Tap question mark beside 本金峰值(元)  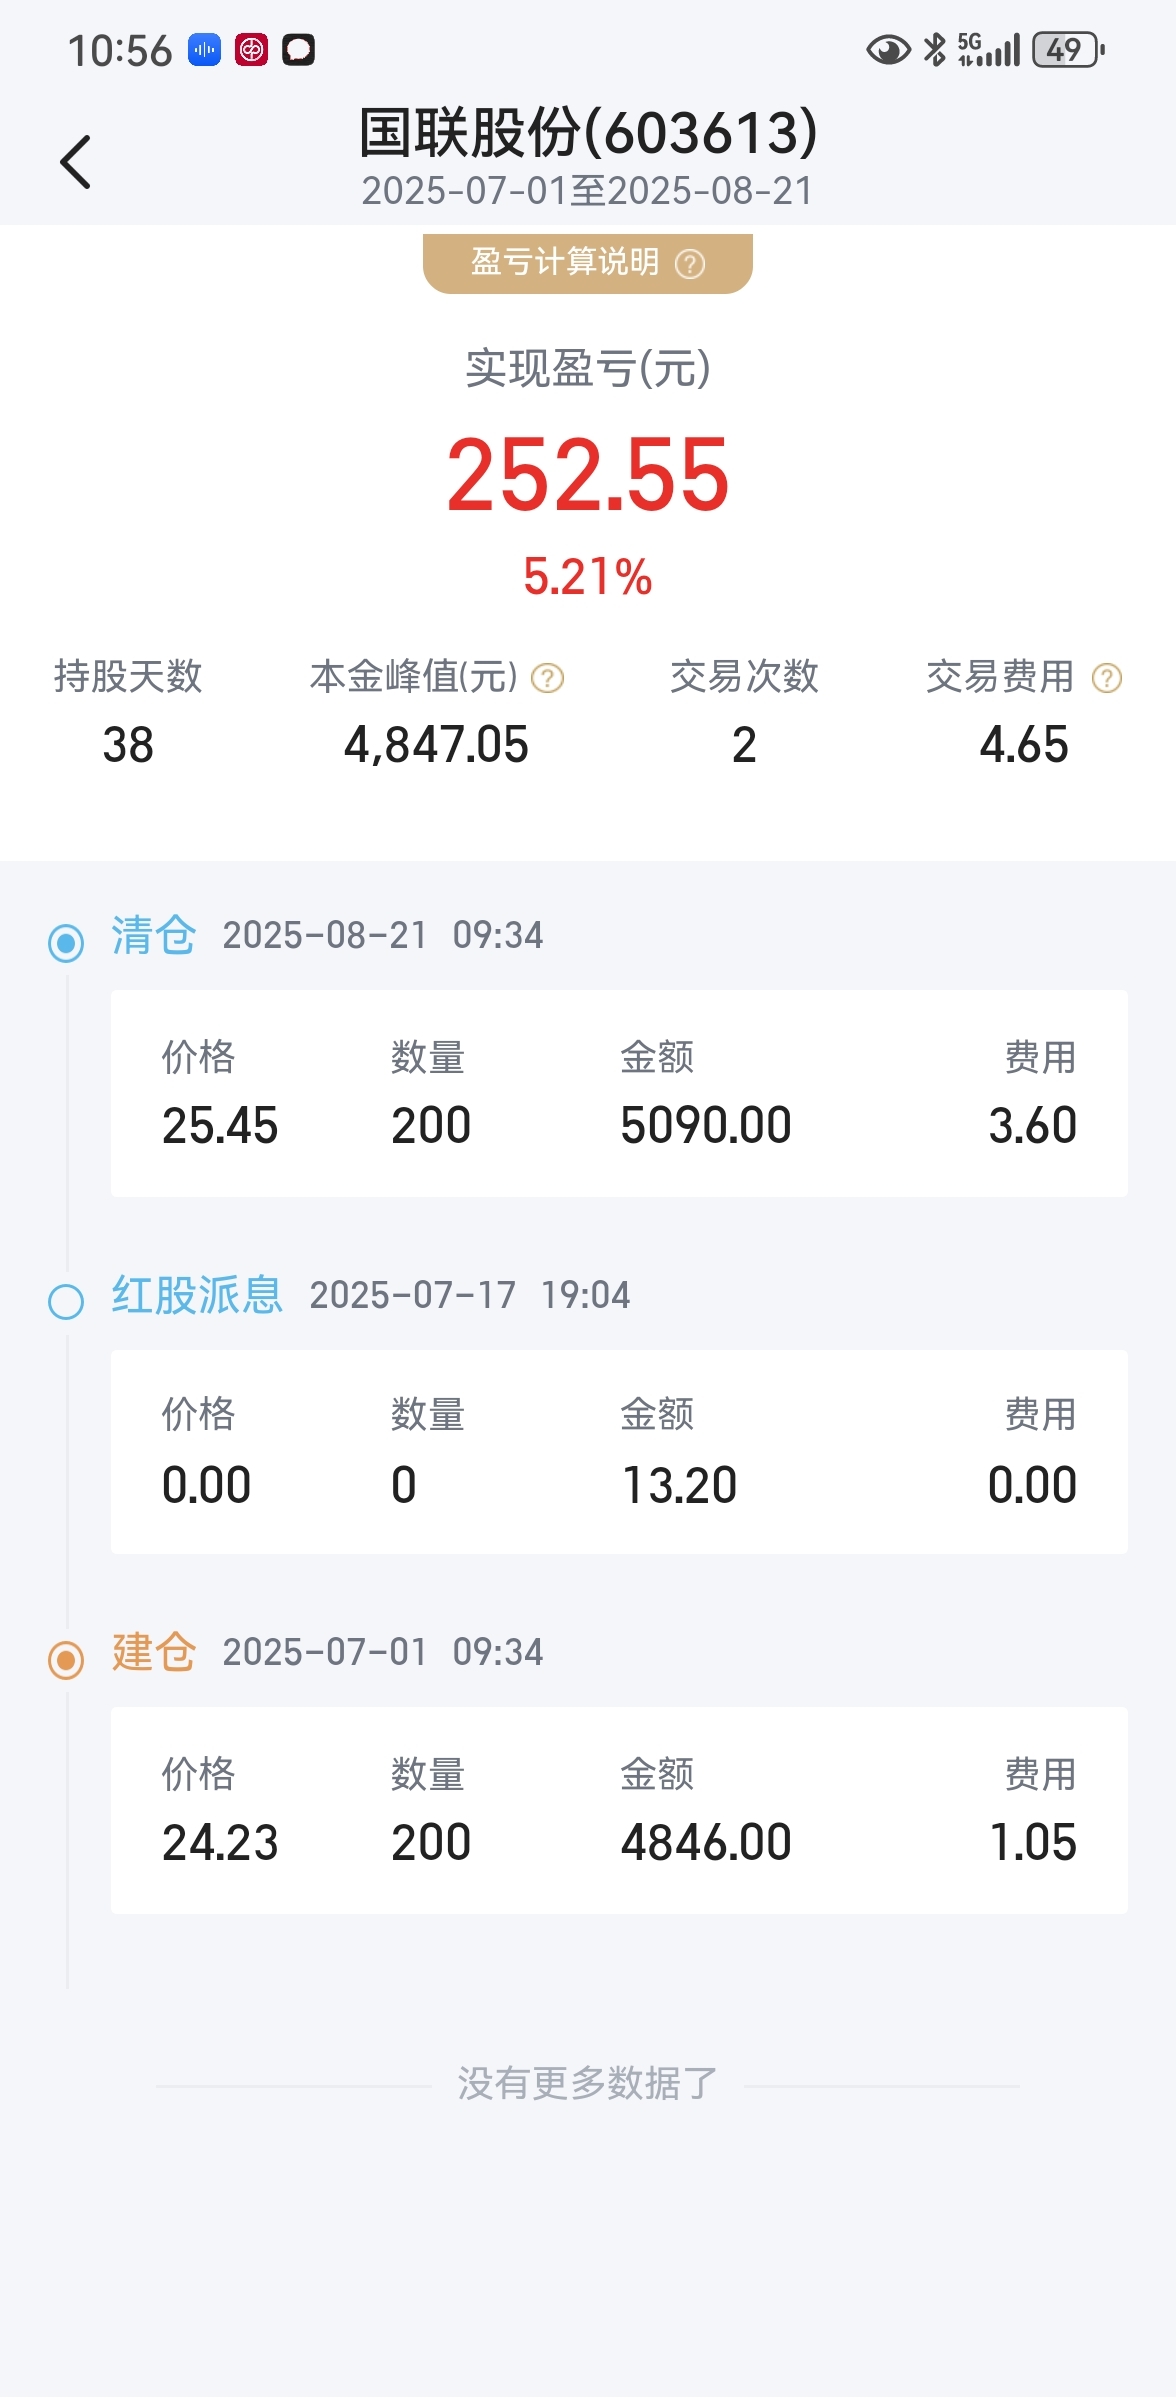547,678
